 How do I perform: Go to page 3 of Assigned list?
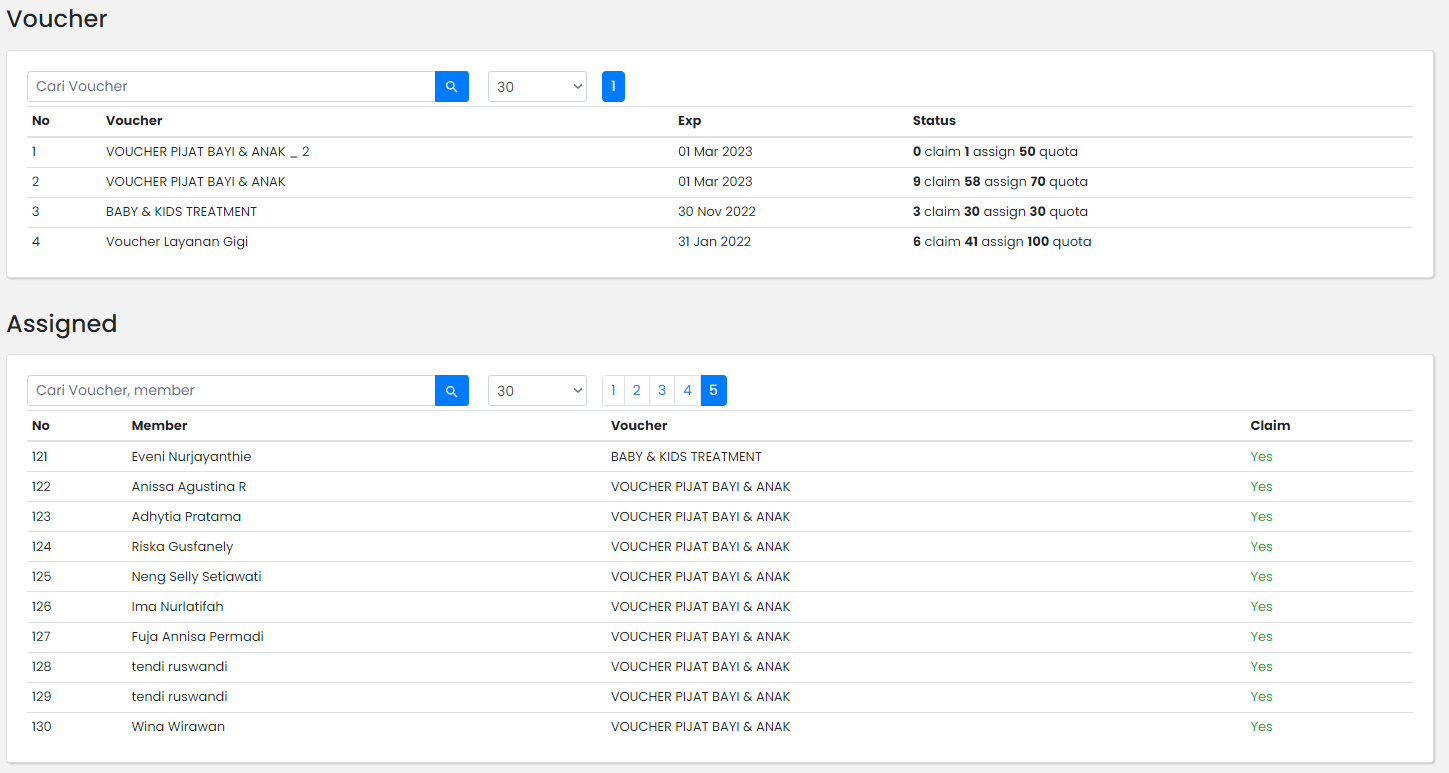pyautogui.click(x=662, y=391)
